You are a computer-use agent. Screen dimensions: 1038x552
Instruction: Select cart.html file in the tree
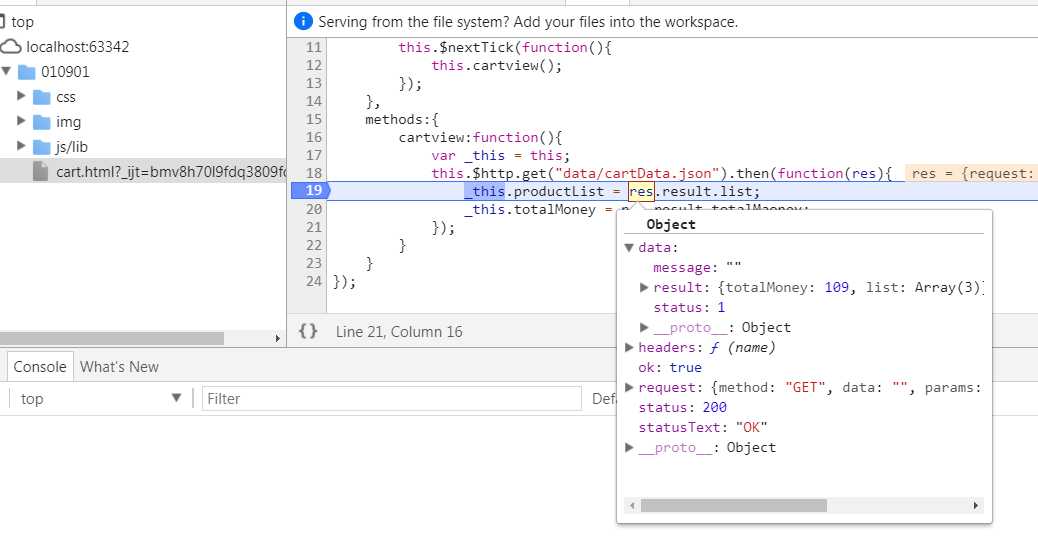tap(143, 172)
